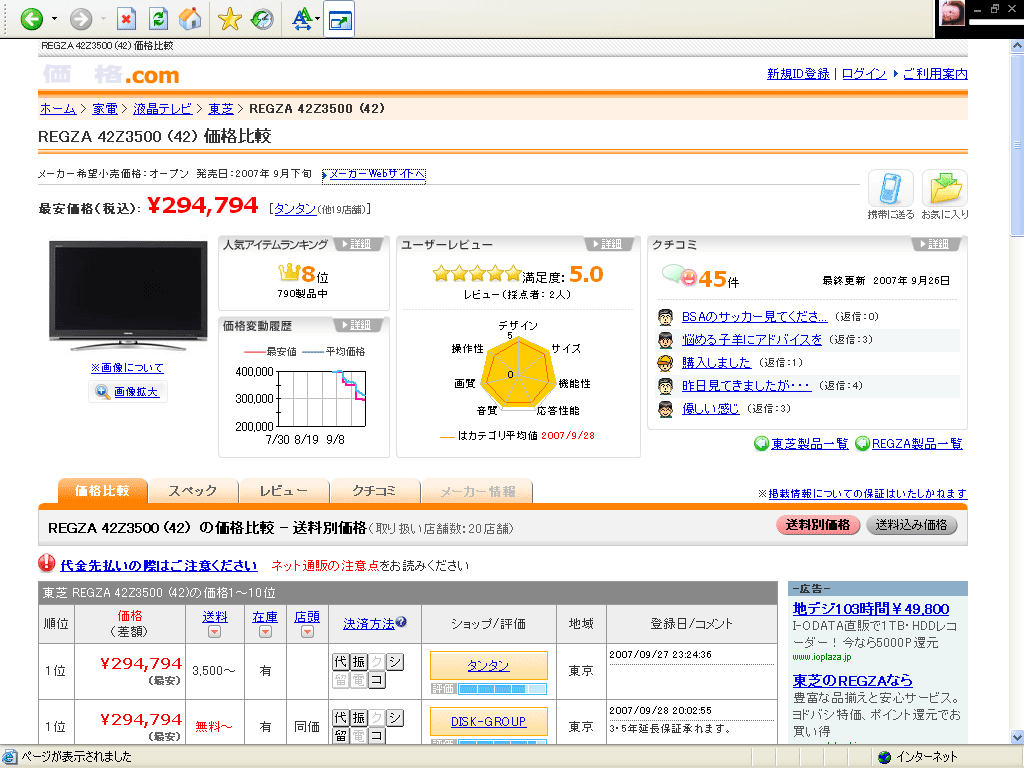Click face icon beside 優しい感じ
The height and width of the screenshot is (768, 1024).
point(665,409)
